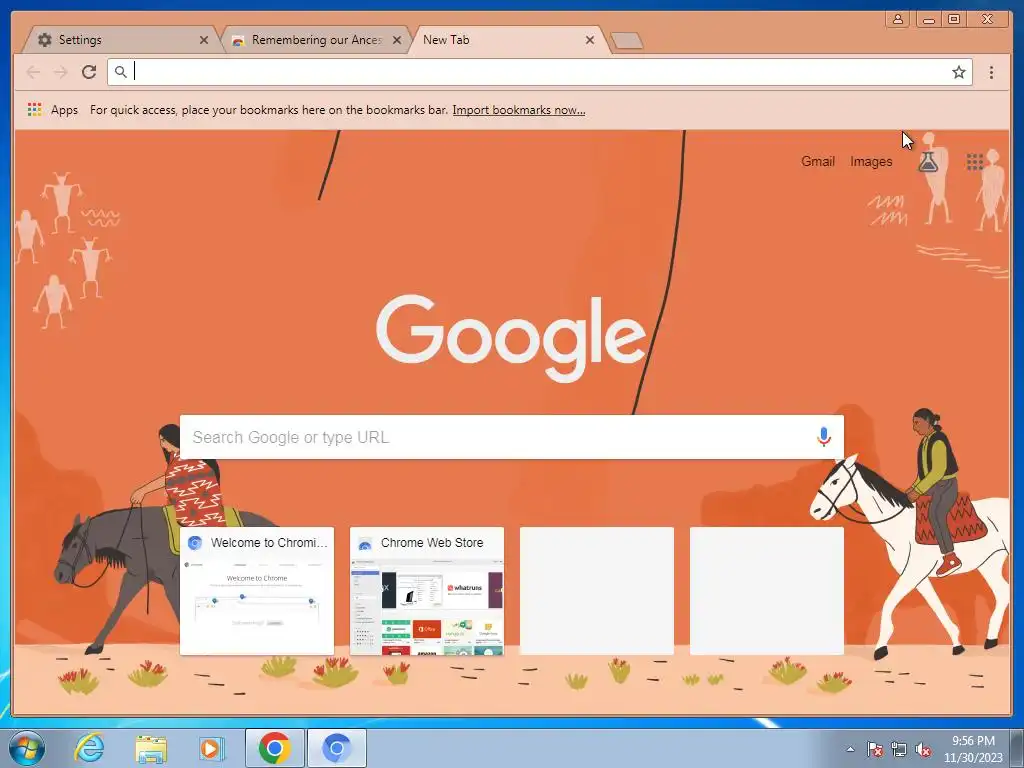Show hidden tray icons arrow
1024x768 pixels.
(850, 749)
